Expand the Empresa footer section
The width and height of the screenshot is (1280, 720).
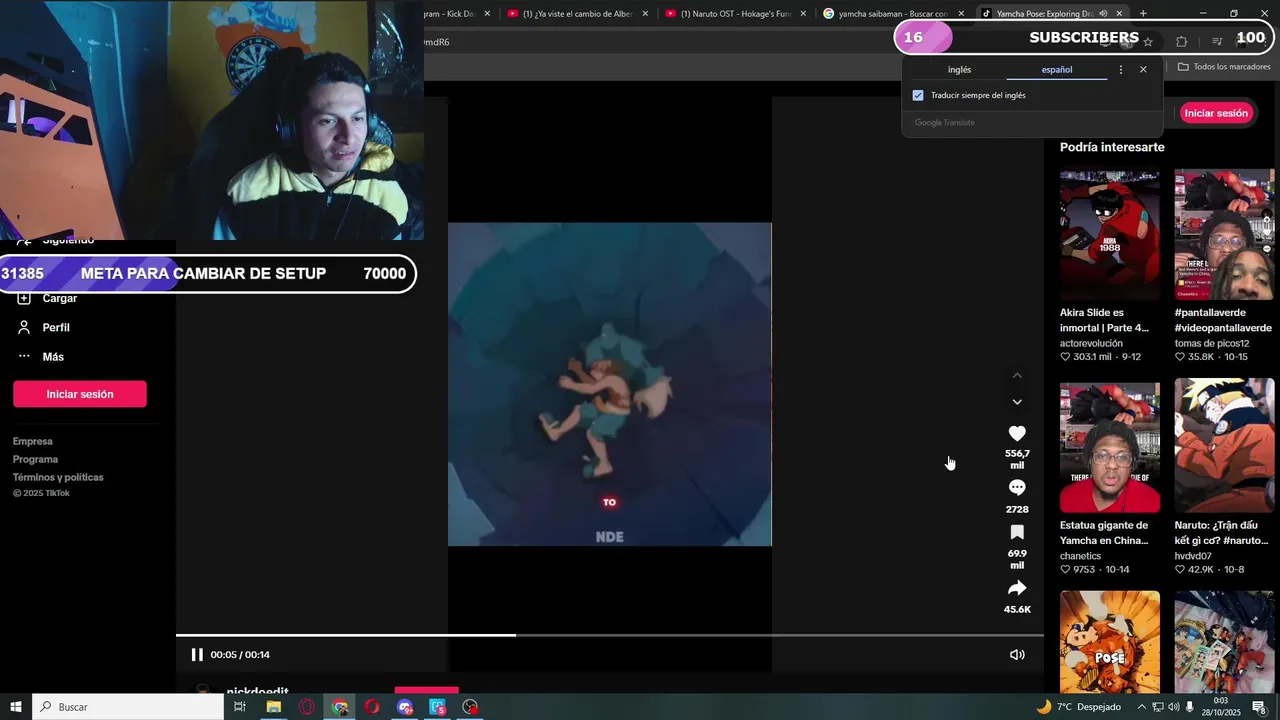pos(33,441)
